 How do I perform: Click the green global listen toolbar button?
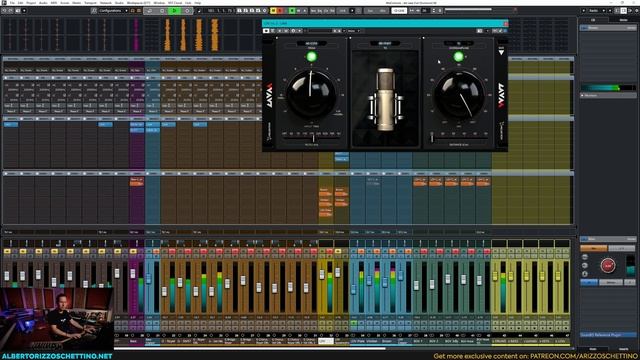292,11
